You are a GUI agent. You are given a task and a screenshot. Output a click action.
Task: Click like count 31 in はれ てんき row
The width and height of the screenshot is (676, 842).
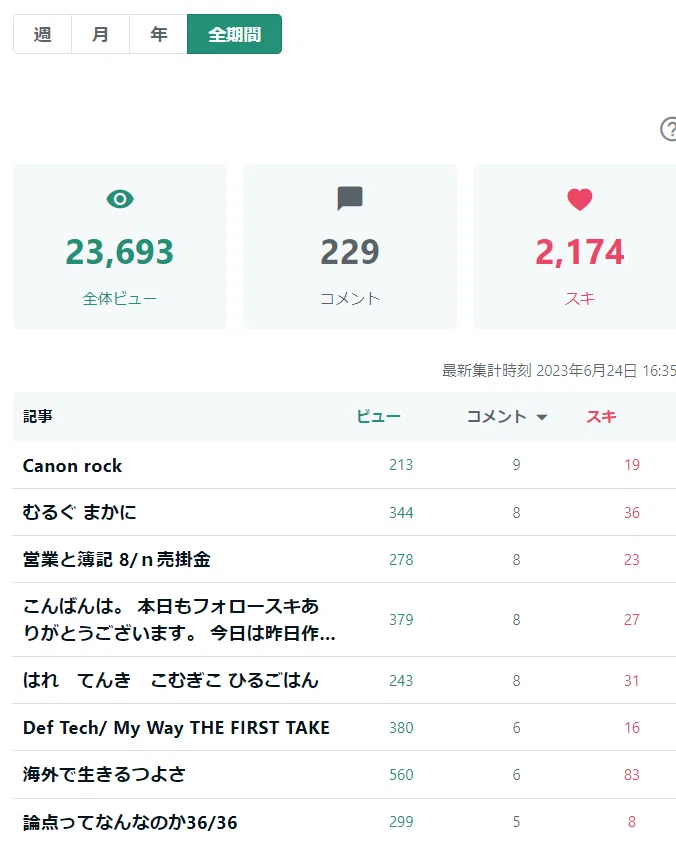coord(632,681)
